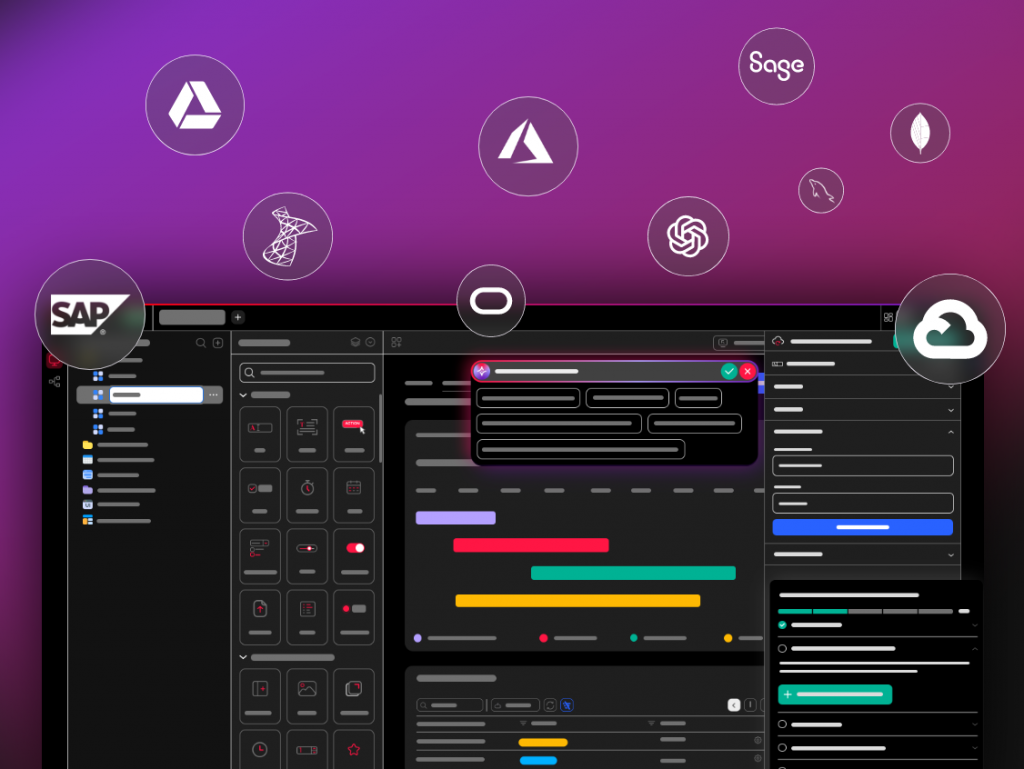
Task: Uncheck the green completed step in checklist
Action: coord(782,625)
